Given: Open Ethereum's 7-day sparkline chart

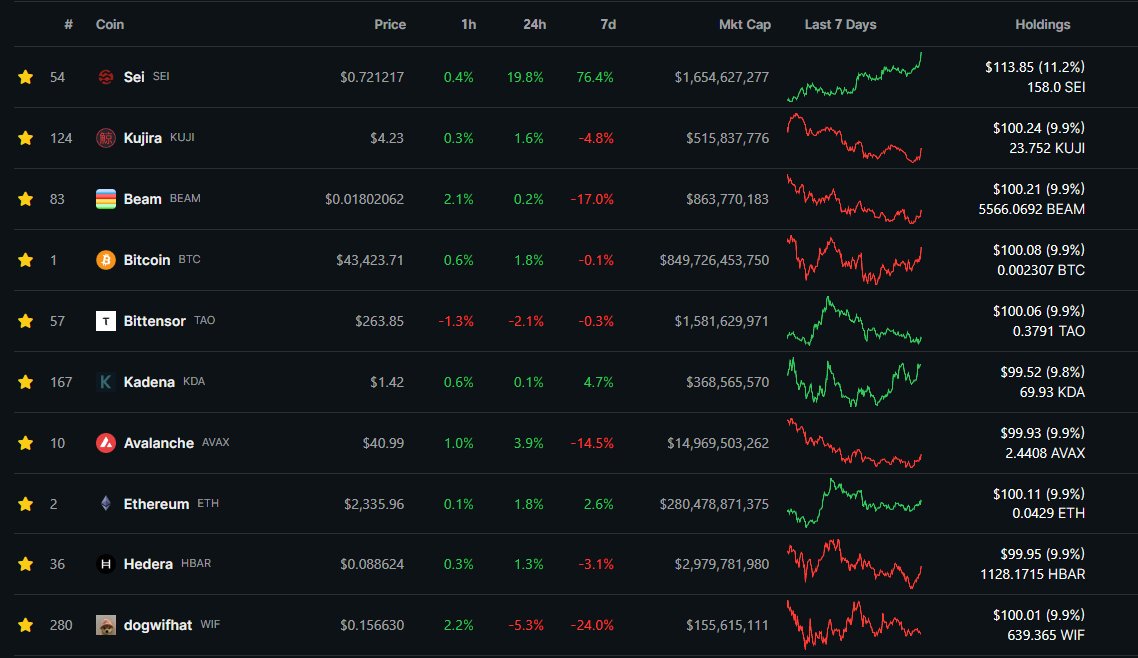Looking at the screenshot, I should tap(854, 503).
